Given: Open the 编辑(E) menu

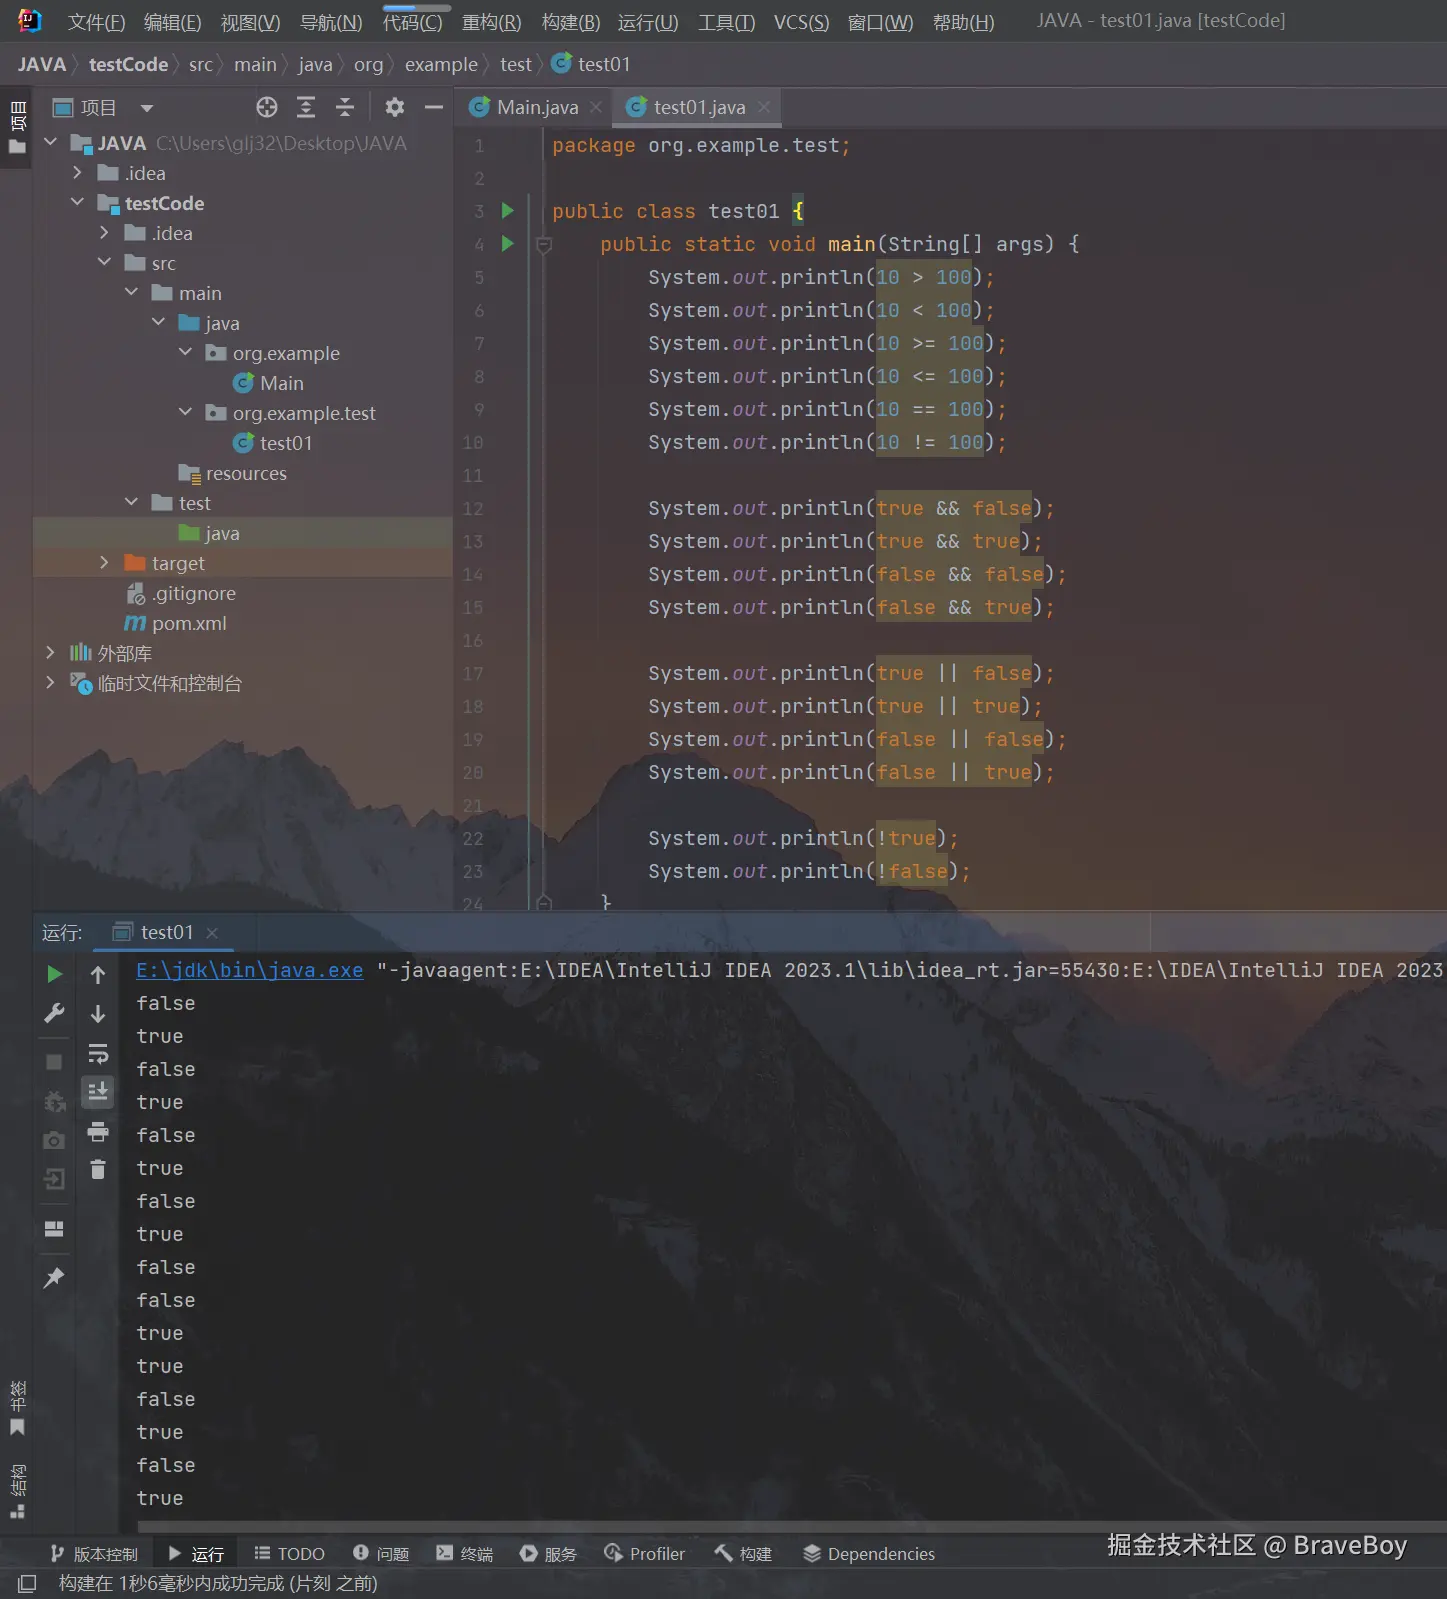Looking at the screenshot, I should pos(172,22).
